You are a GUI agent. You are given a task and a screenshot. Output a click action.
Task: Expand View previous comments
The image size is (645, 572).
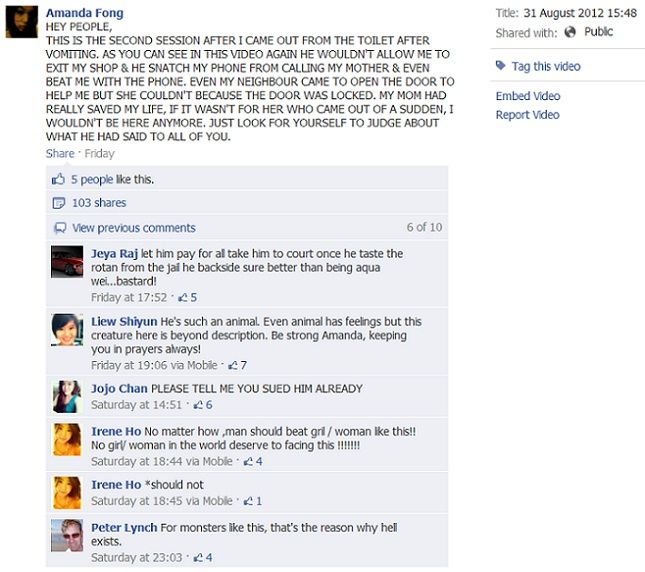(134, 228)
